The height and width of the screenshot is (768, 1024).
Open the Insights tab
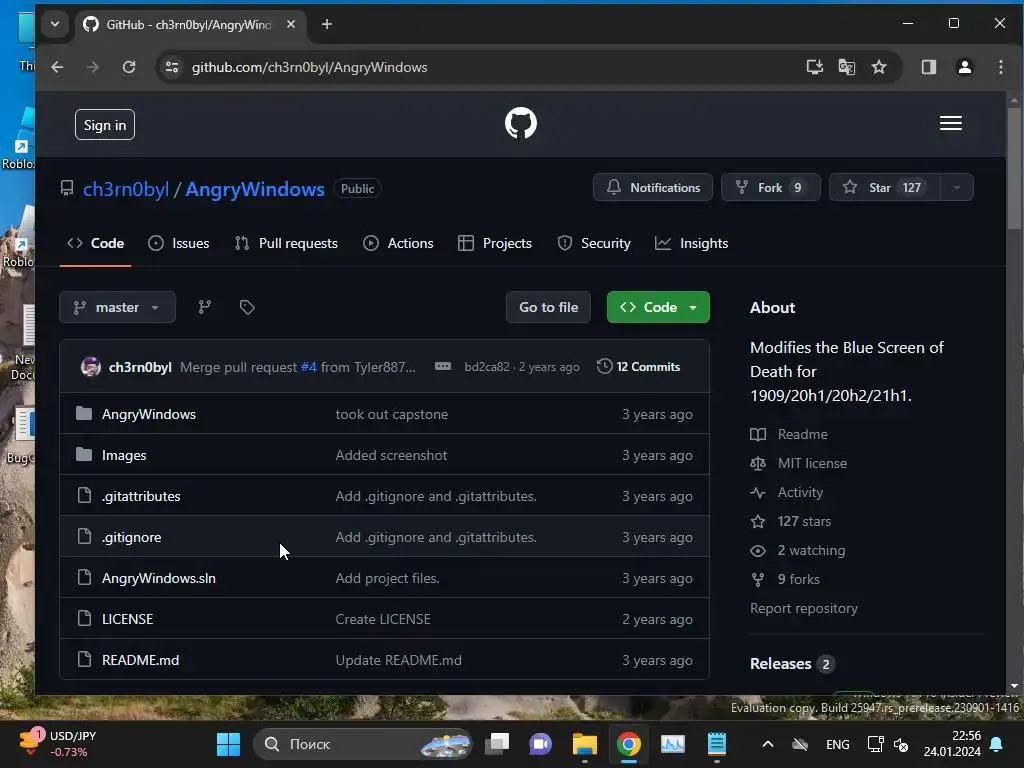coord(692,243)
